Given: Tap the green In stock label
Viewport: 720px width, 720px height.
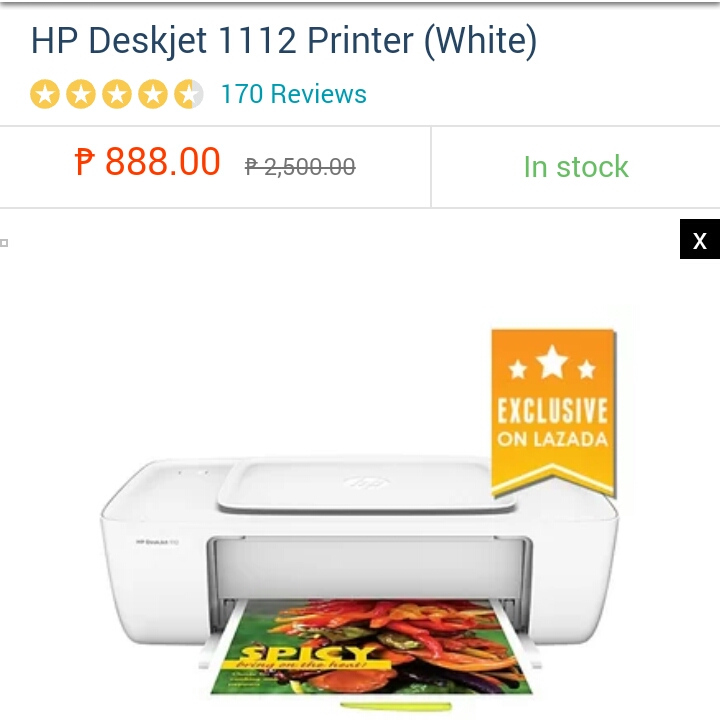Looking at the screenshot, I should (x=576, y=166).
